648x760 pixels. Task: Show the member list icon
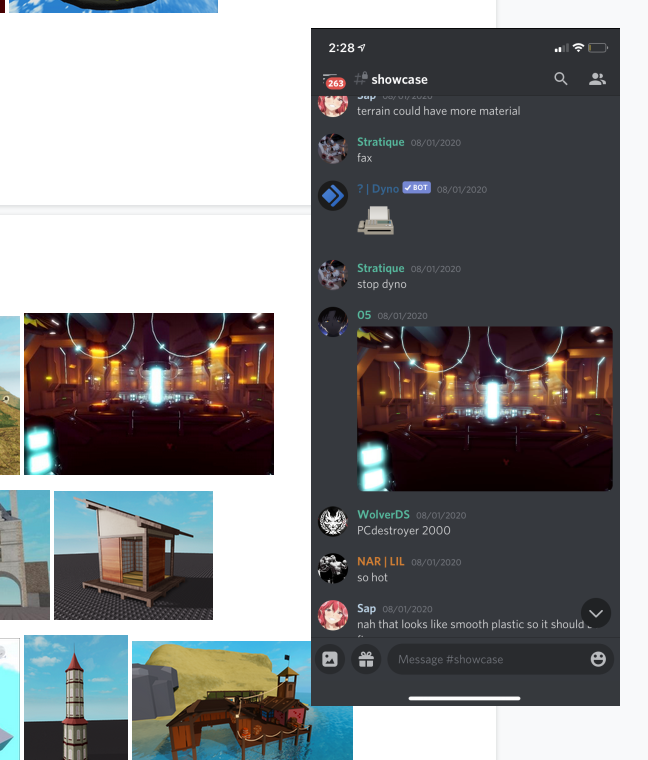(x=597, y=79)
